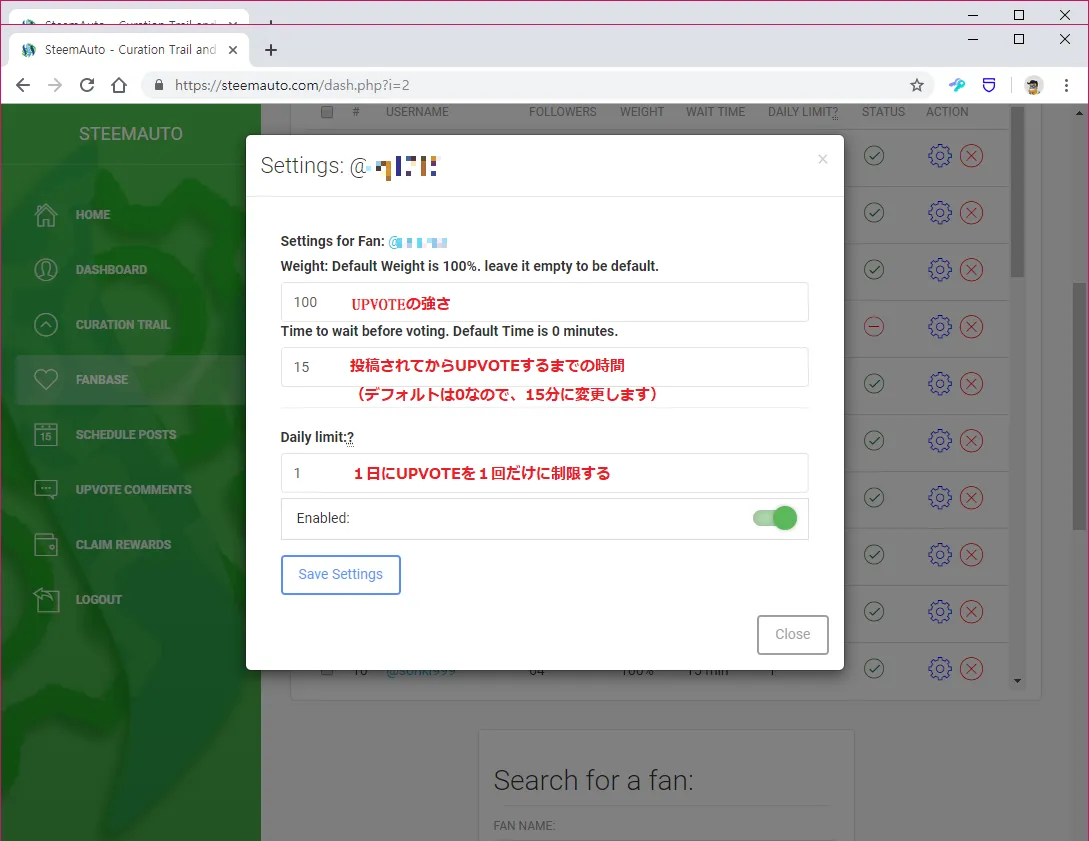The height and width of the screenshot is (841, 1089).
Task: Click the house icon beside HOME
Action: tap(46, 215)
